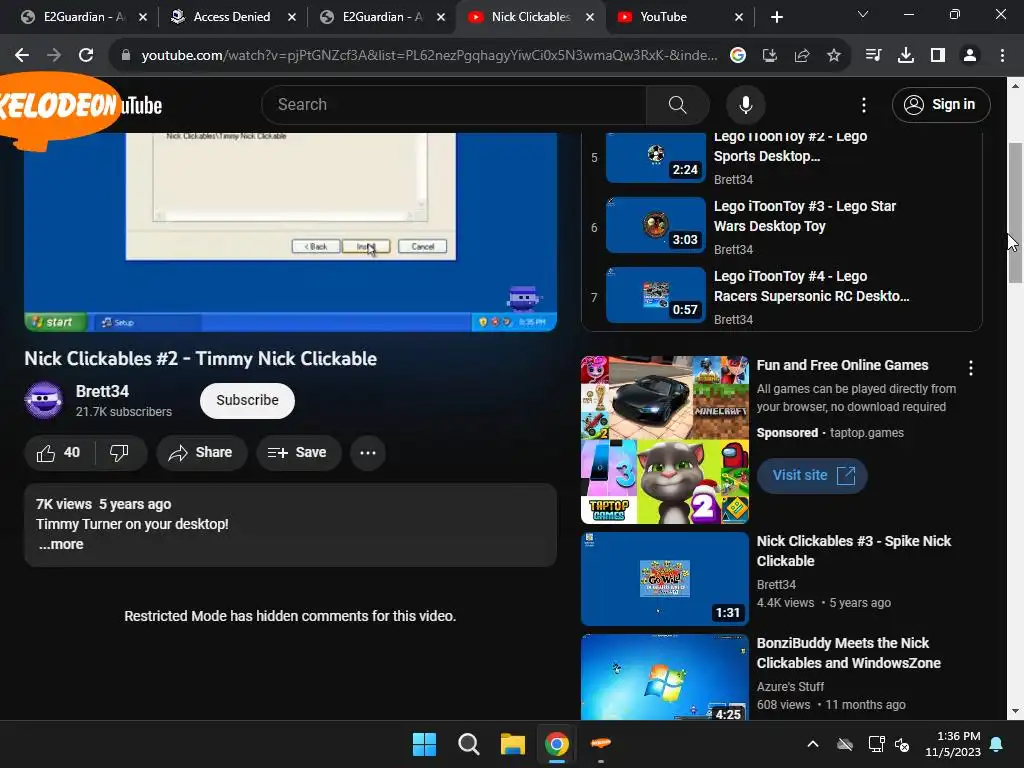The height and width of the screenshot is (768, 1024).
Task: Open Chrome downloads icon
Action: pos(906,56)
